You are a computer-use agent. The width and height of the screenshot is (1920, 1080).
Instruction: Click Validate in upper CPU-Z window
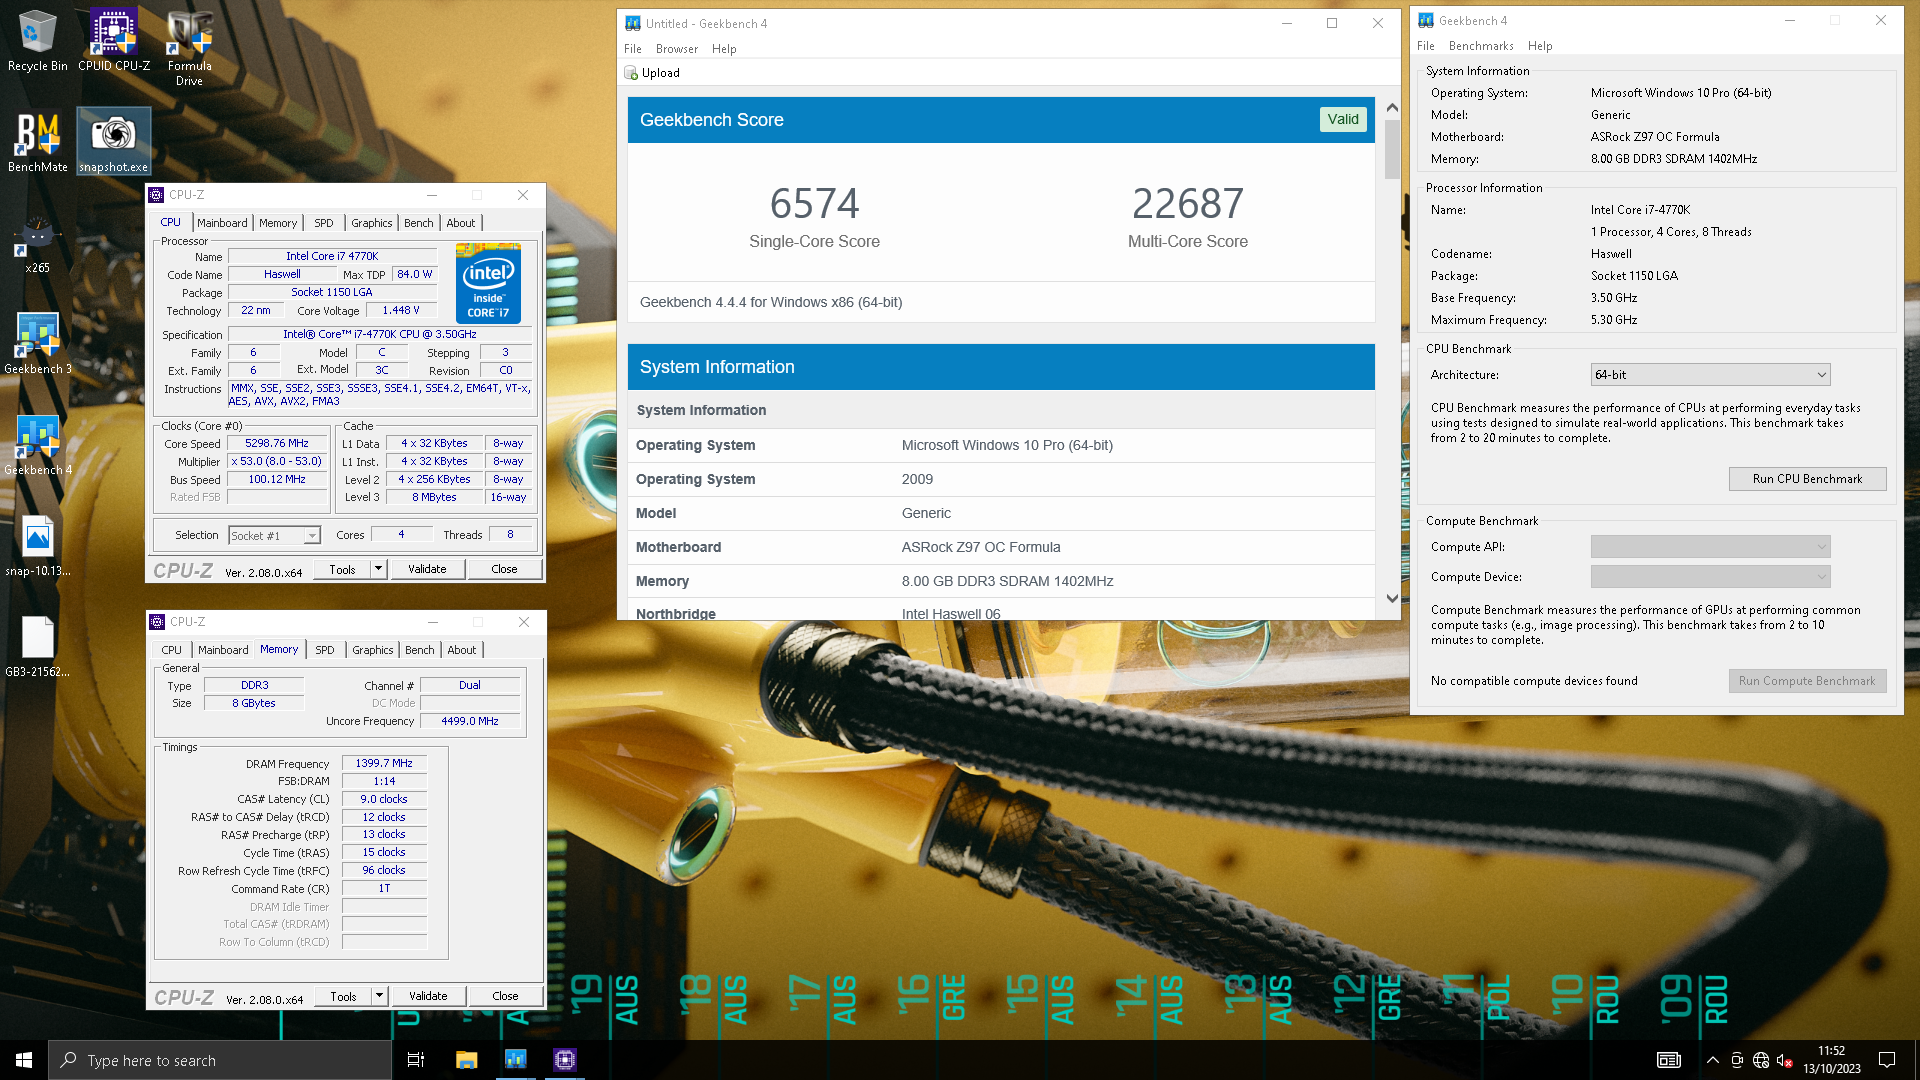point(427,569)
